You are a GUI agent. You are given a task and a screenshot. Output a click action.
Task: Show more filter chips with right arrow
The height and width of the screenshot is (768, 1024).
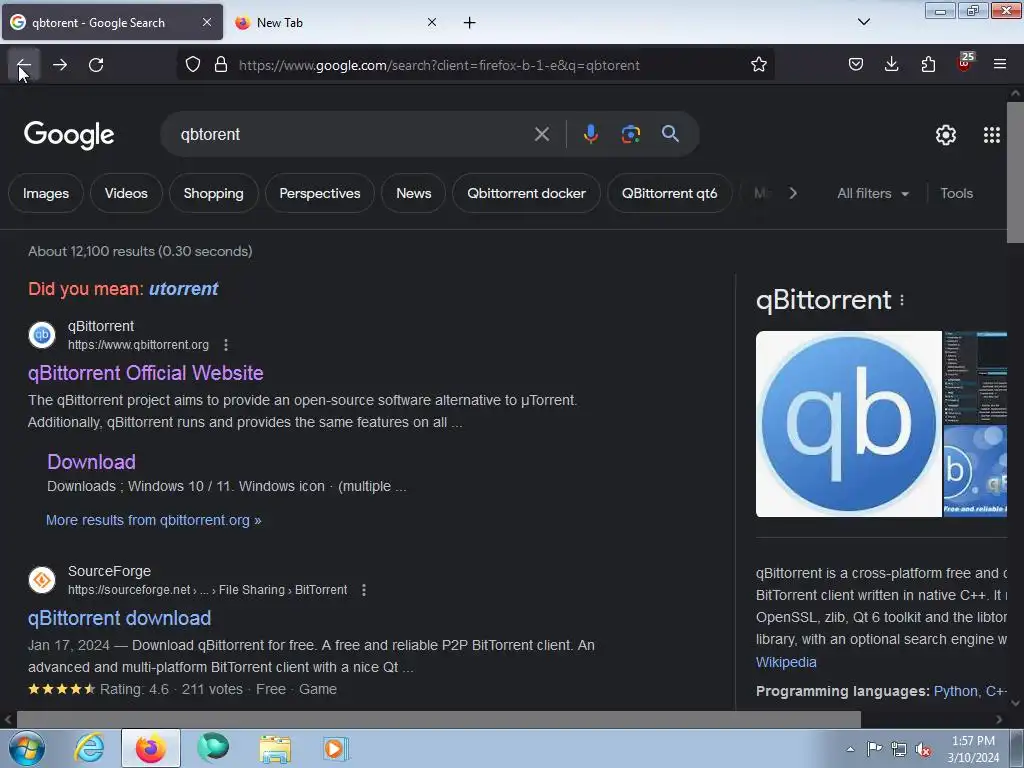point(792,193)
